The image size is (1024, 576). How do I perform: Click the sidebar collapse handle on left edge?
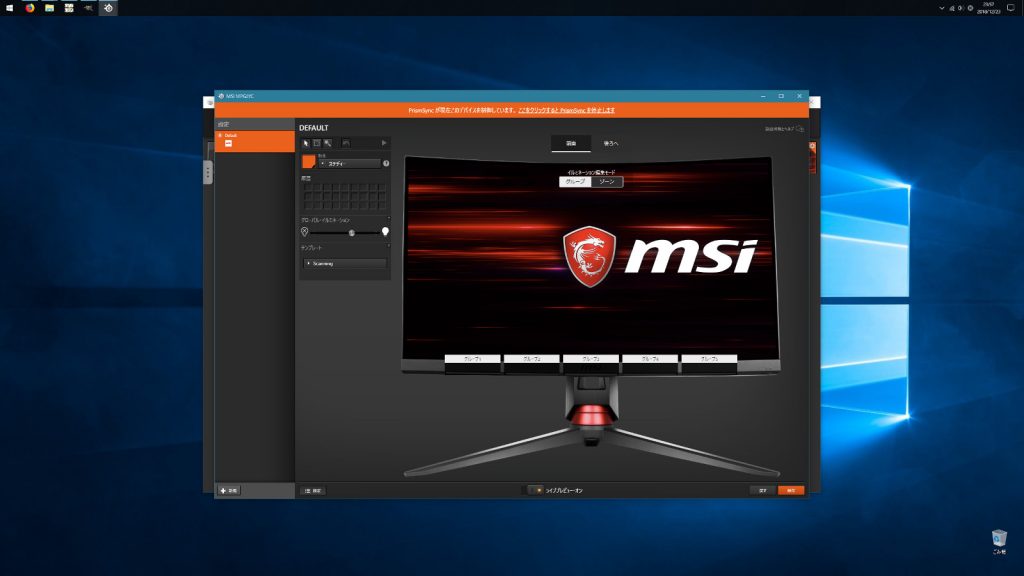coord(208,172)
